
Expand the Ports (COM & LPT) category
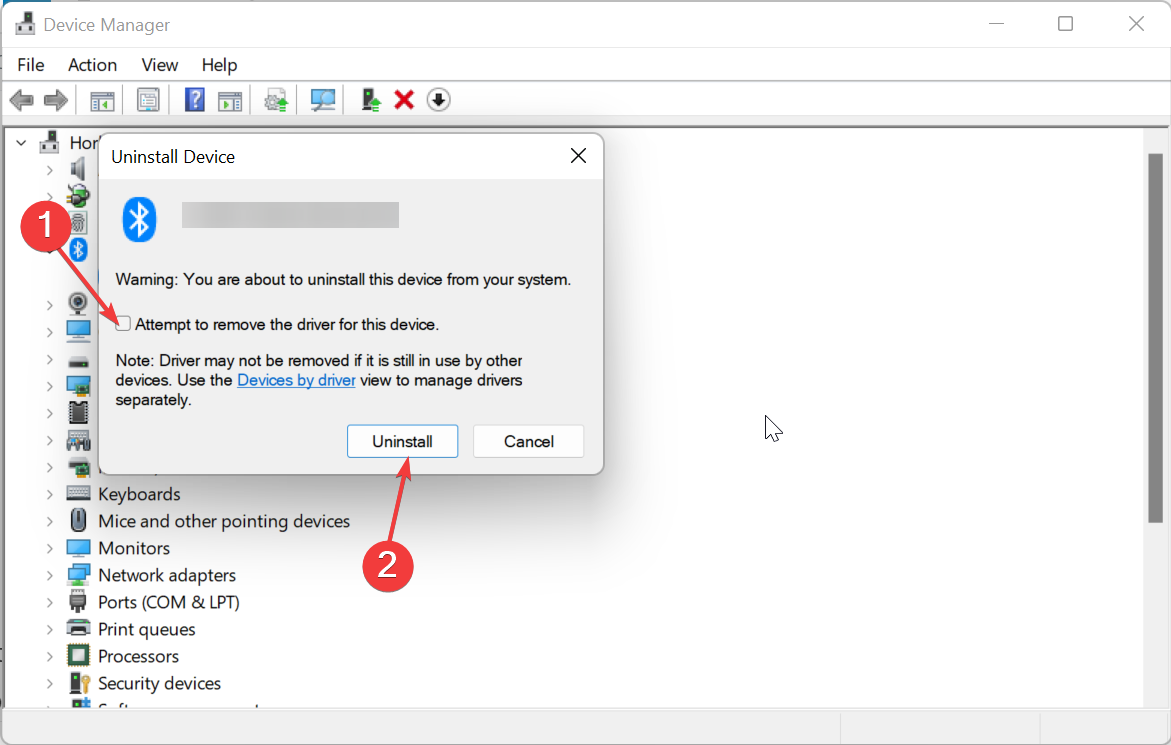[x=49, y=602]
